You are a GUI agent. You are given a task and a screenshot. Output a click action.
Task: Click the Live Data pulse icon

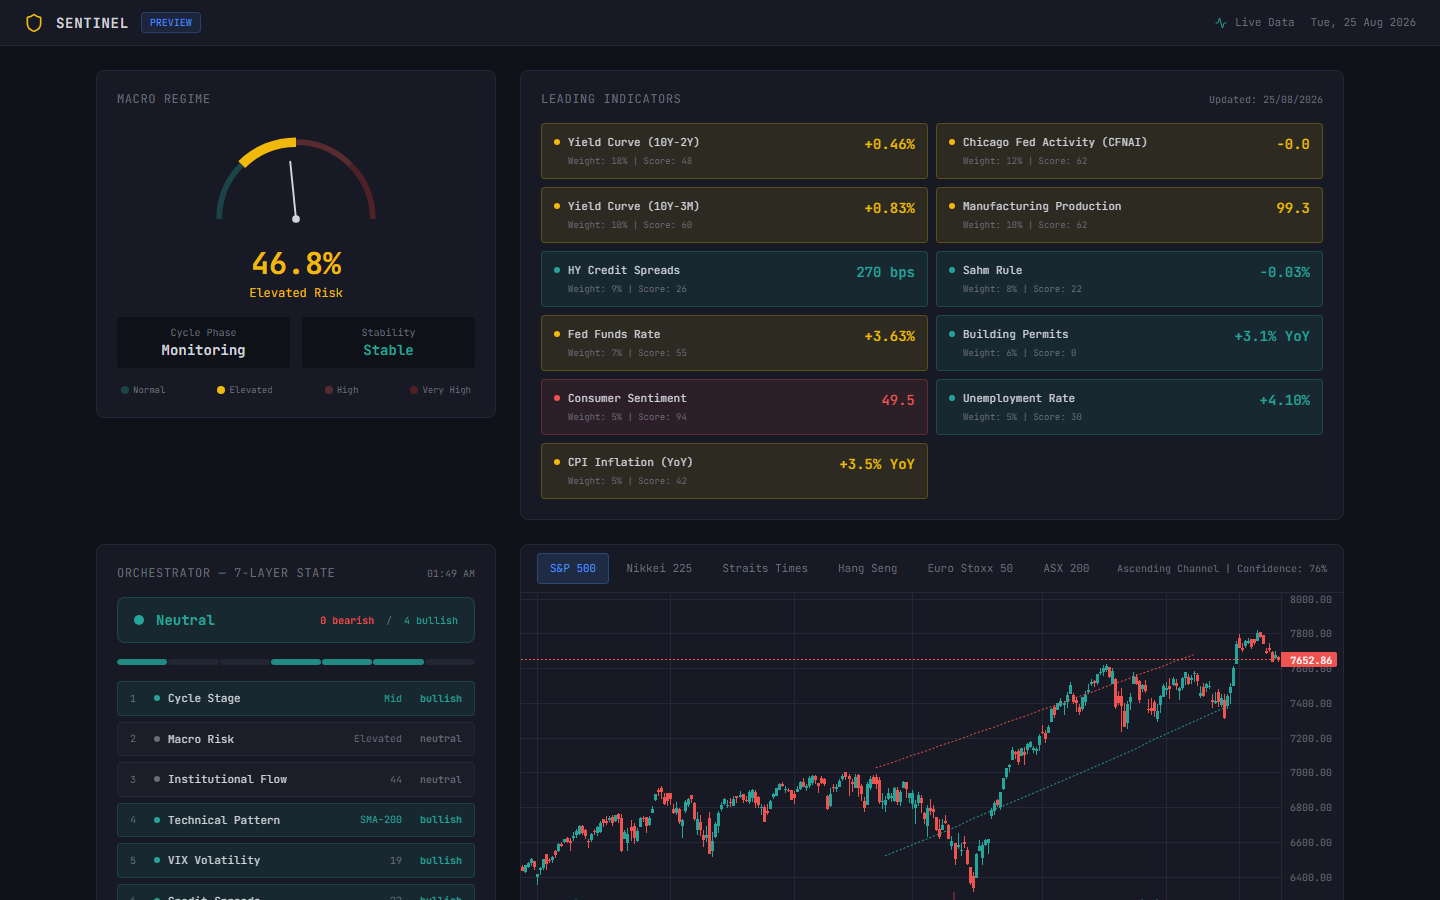(x=1221, y=23)
